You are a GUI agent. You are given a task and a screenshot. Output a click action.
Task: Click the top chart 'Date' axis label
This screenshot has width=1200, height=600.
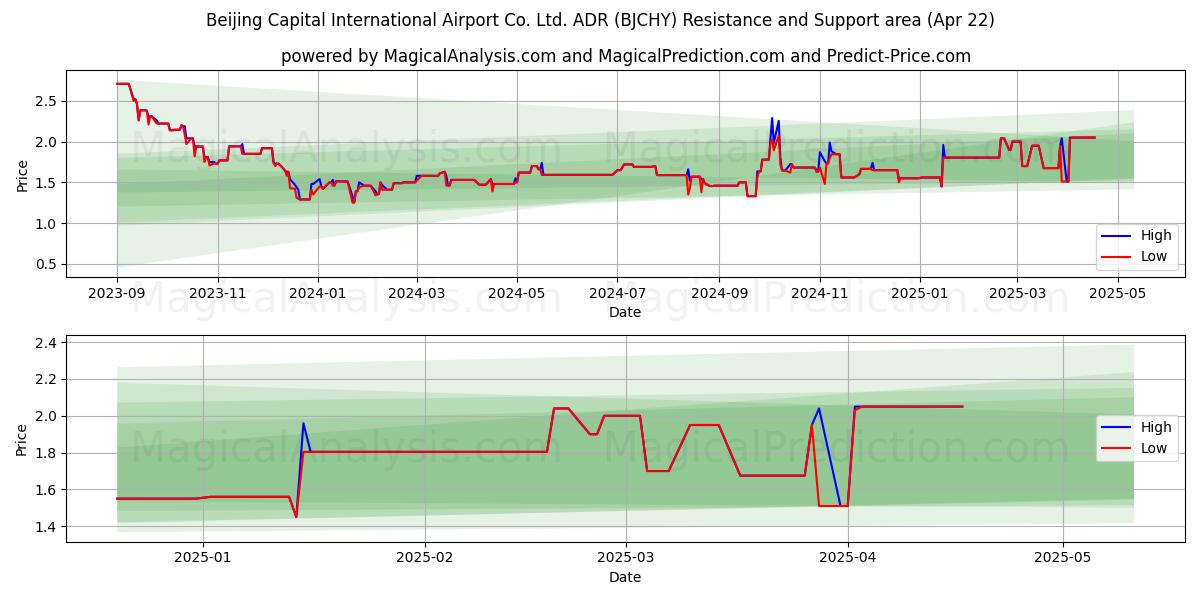click(625, 313)
